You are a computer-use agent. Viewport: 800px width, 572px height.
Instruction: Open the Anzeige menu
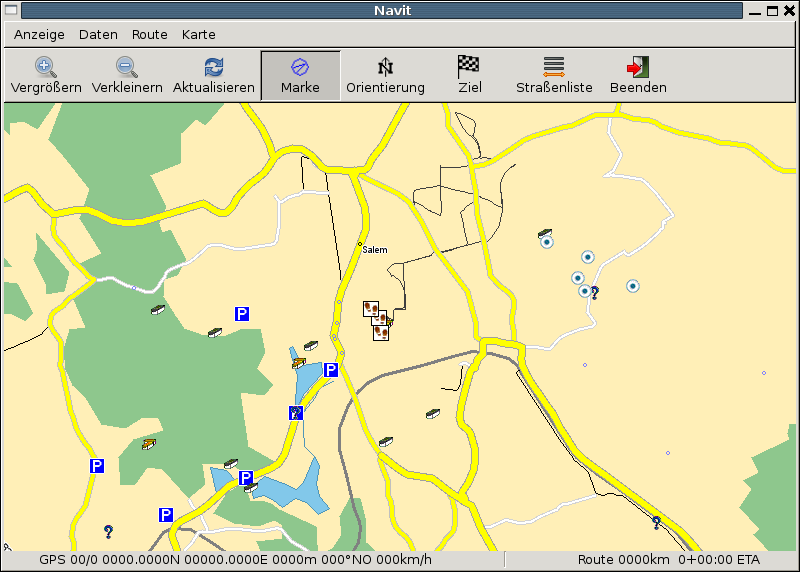(x=39, y=35)
